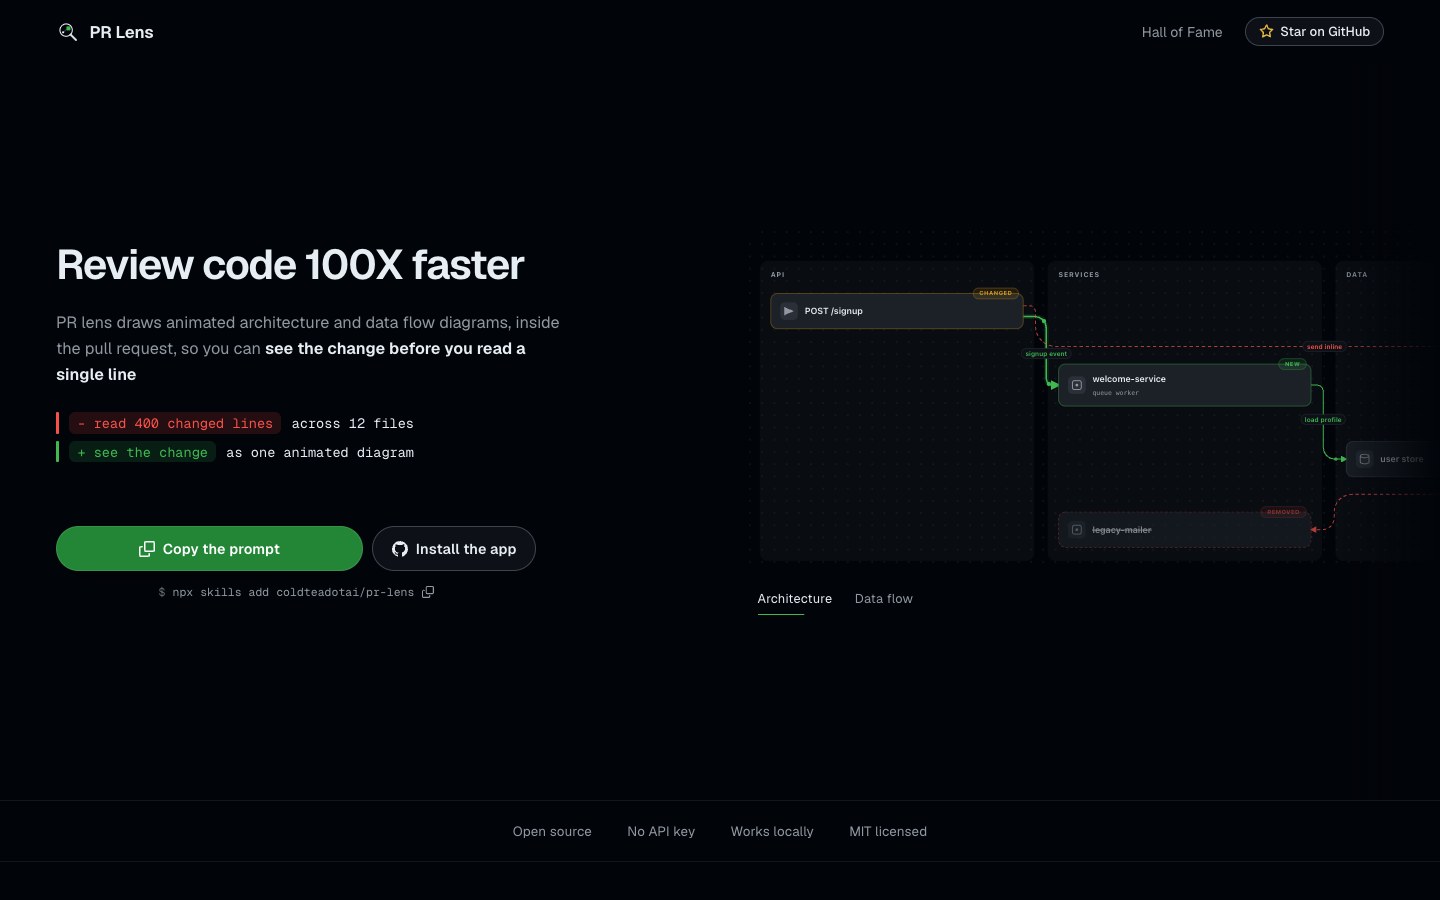This screenshot has height=900, width=1440.
Task: Click the legacy-mailer node icon
Action: pyautogui.click(x=1077, y=530)
